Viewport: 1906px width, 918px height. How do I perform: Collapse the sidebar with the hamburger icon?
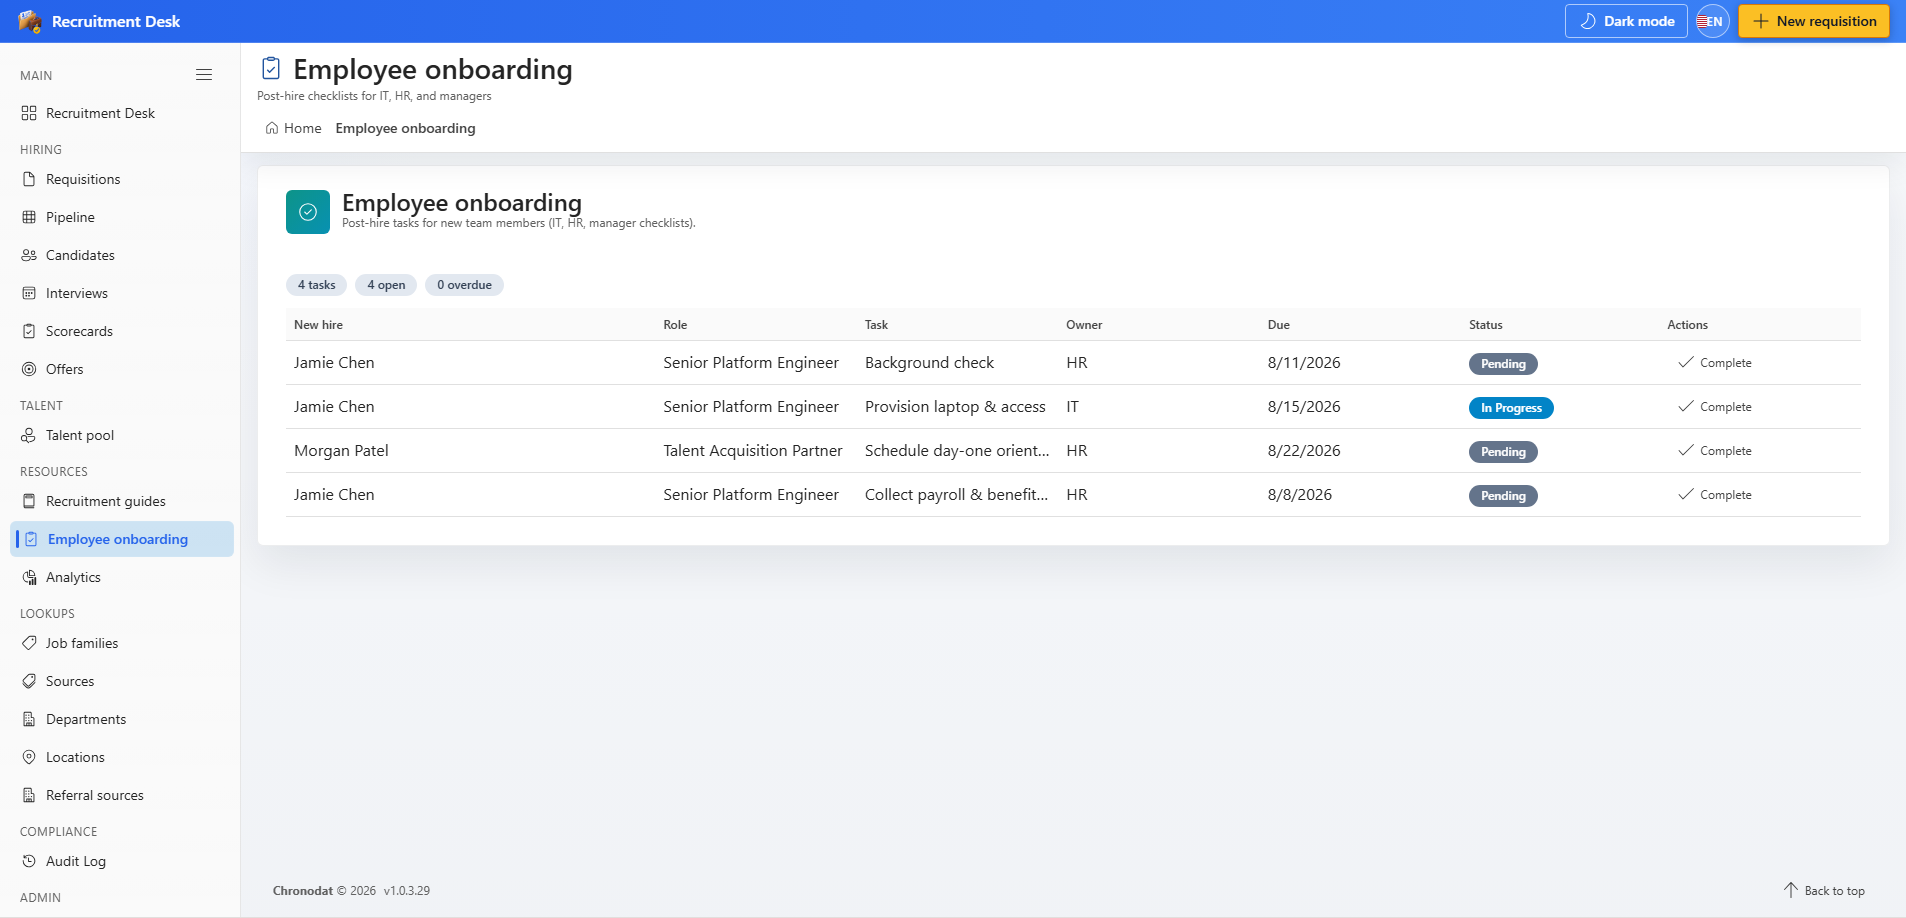coord(204,75)
